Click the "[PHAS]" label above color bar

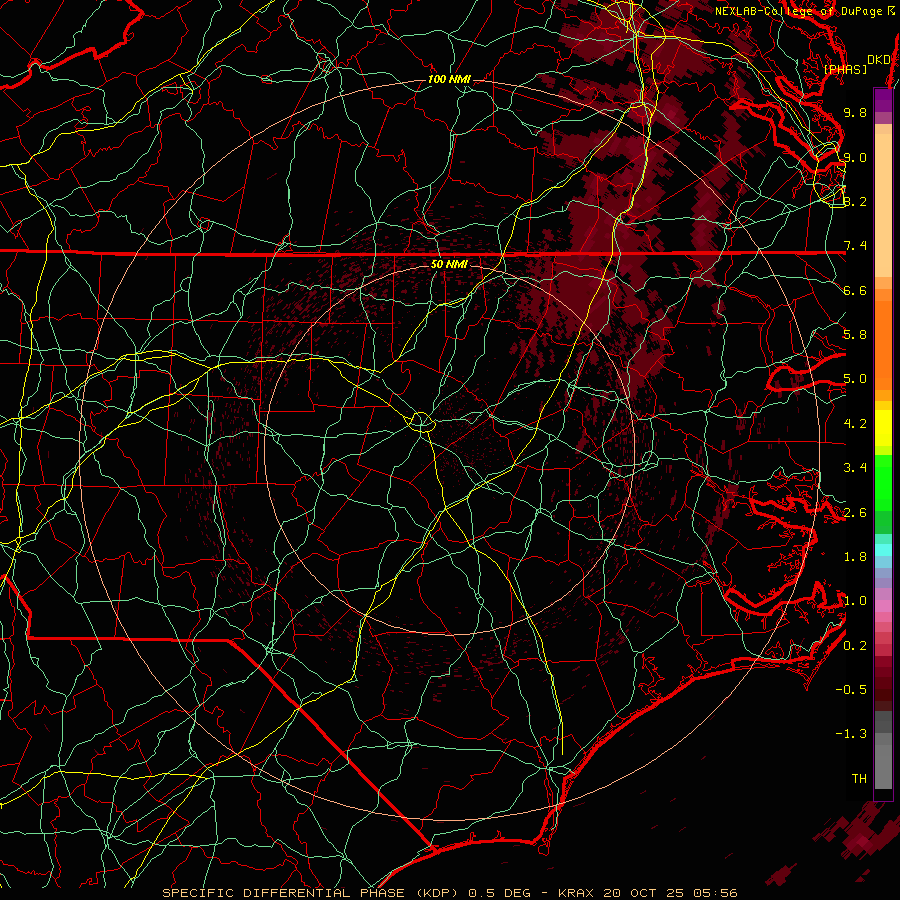(x=845, y=69)
